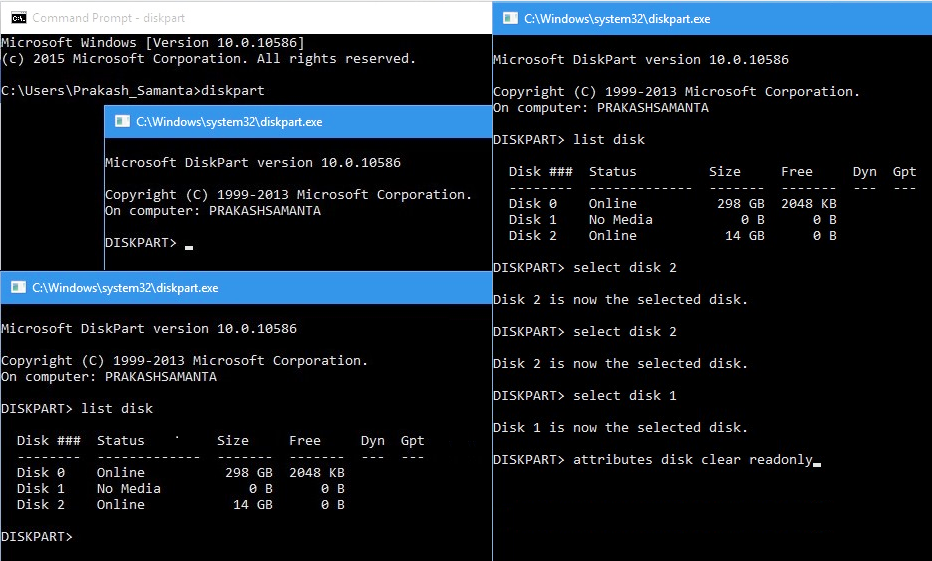Click the 'Free' header in the bottom-left window
This screenshot has height=561, width=932.
(305, 440)
